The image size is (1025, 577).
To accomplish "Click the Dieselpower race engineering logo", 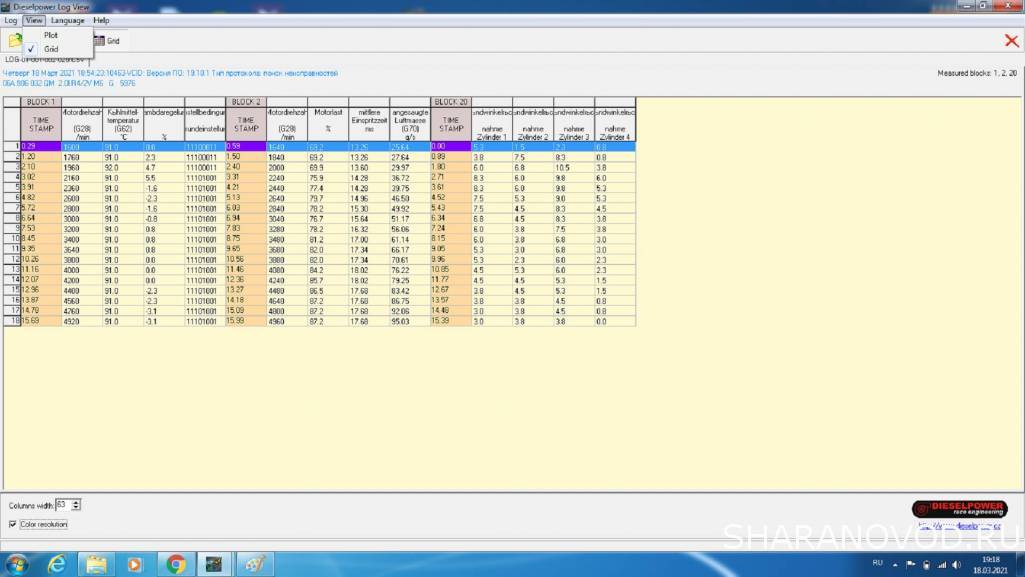I will pos(951,508).
